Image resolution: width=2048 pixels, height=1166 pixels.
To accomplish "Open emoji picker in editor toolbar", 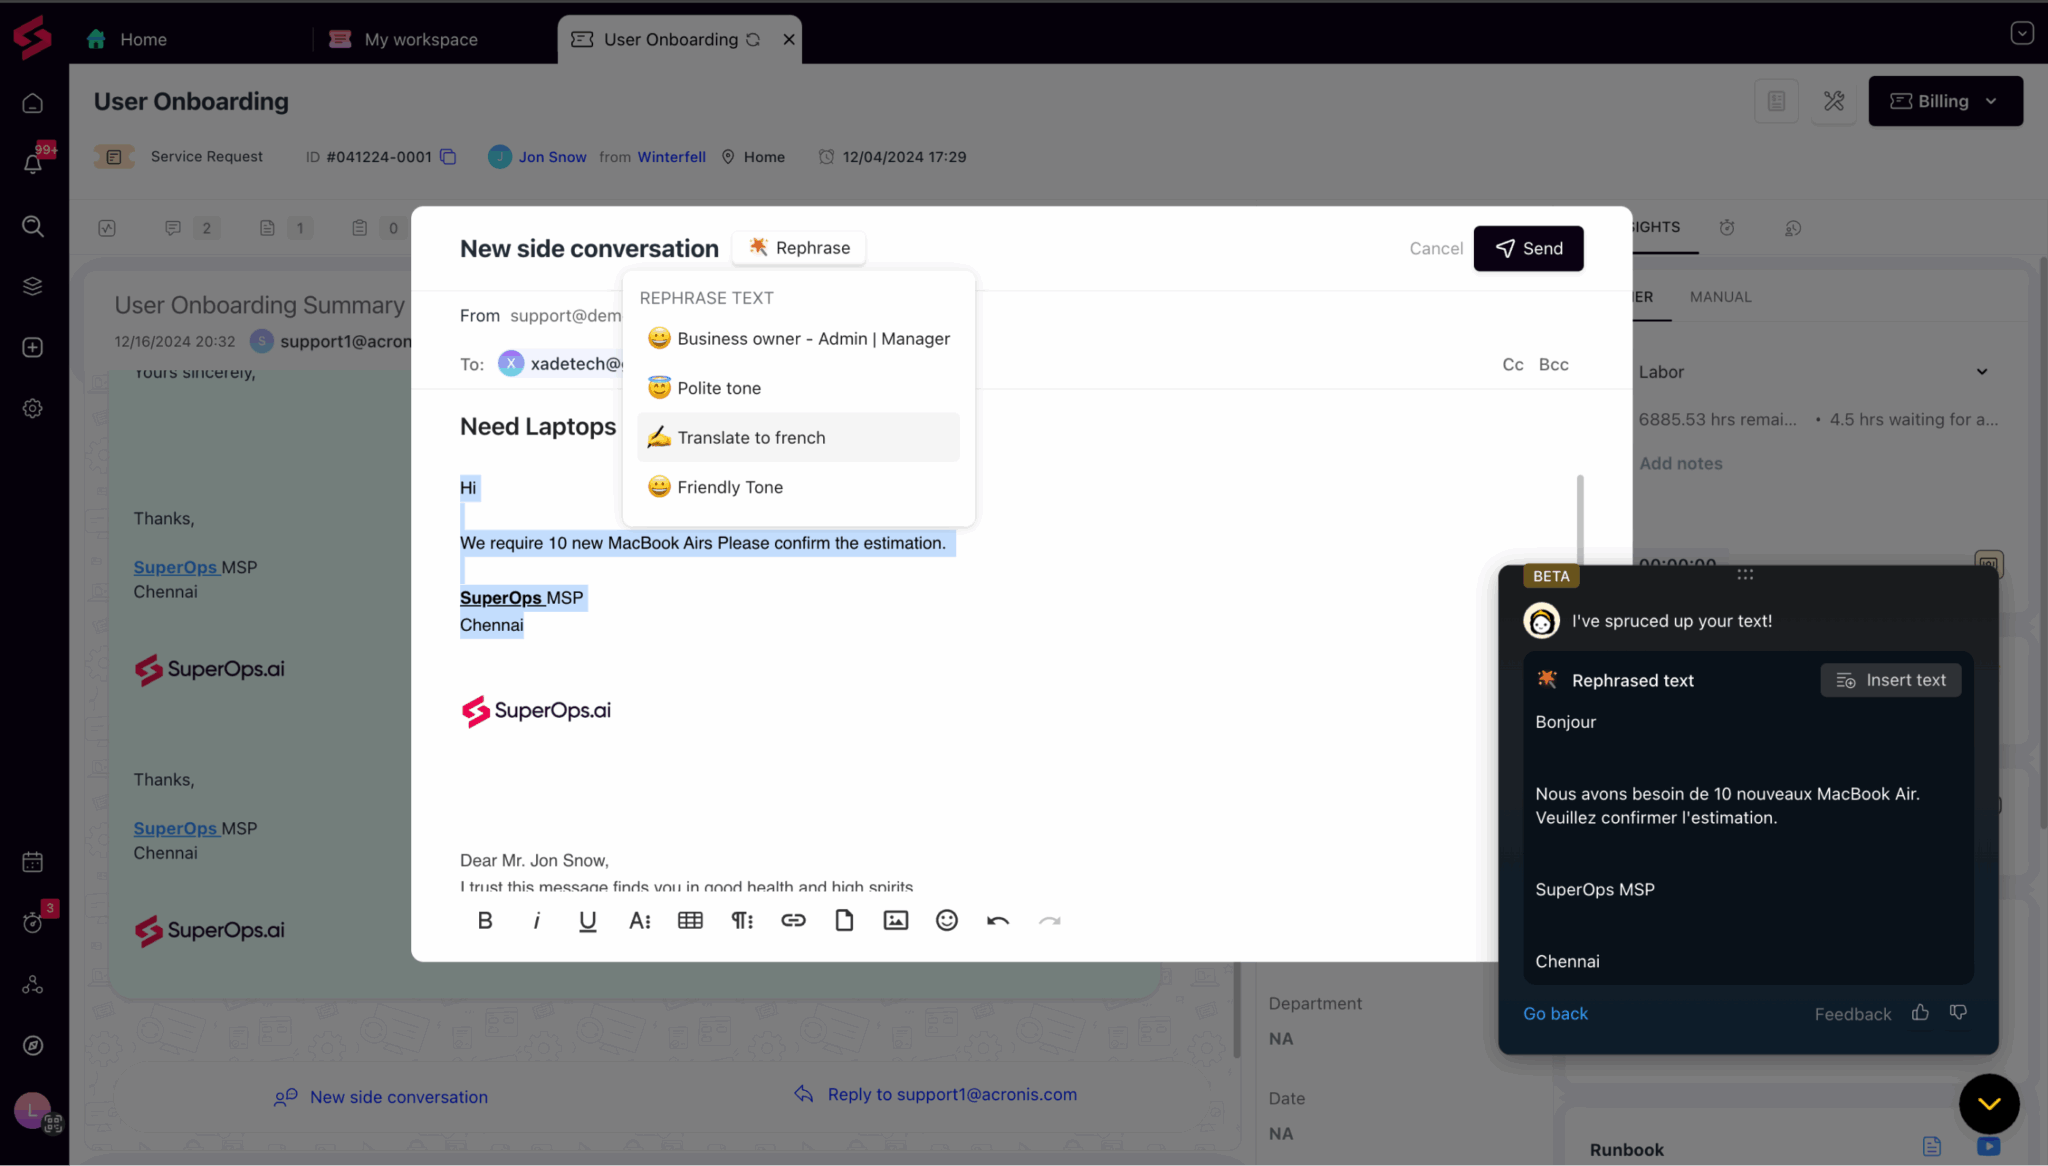I will coord(947,921).
